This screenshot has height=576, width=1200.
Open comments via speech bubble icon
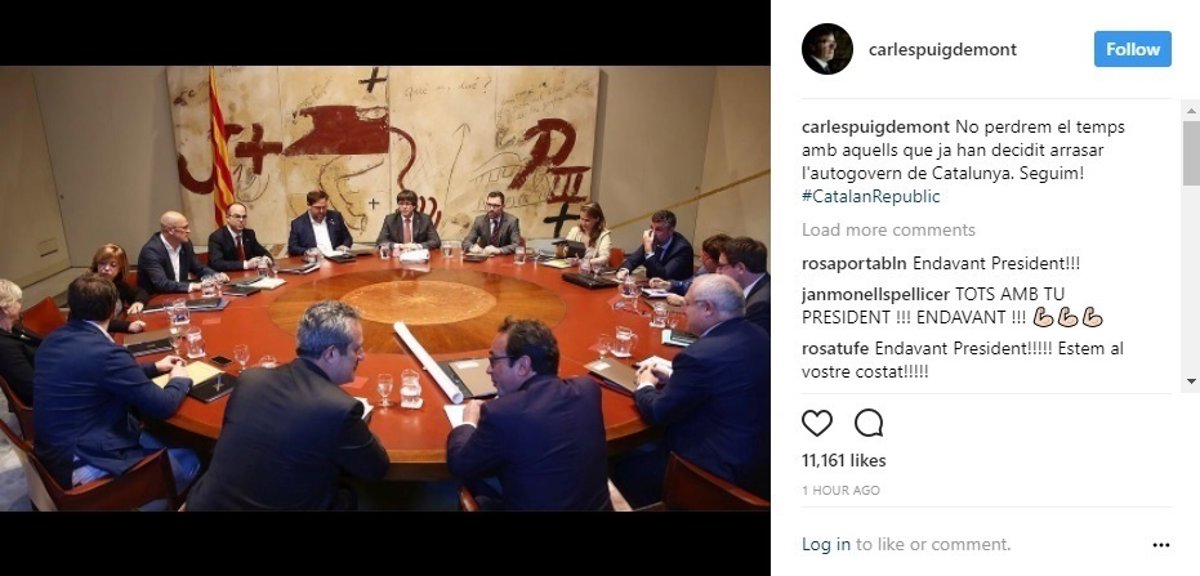tap(869, 423)
